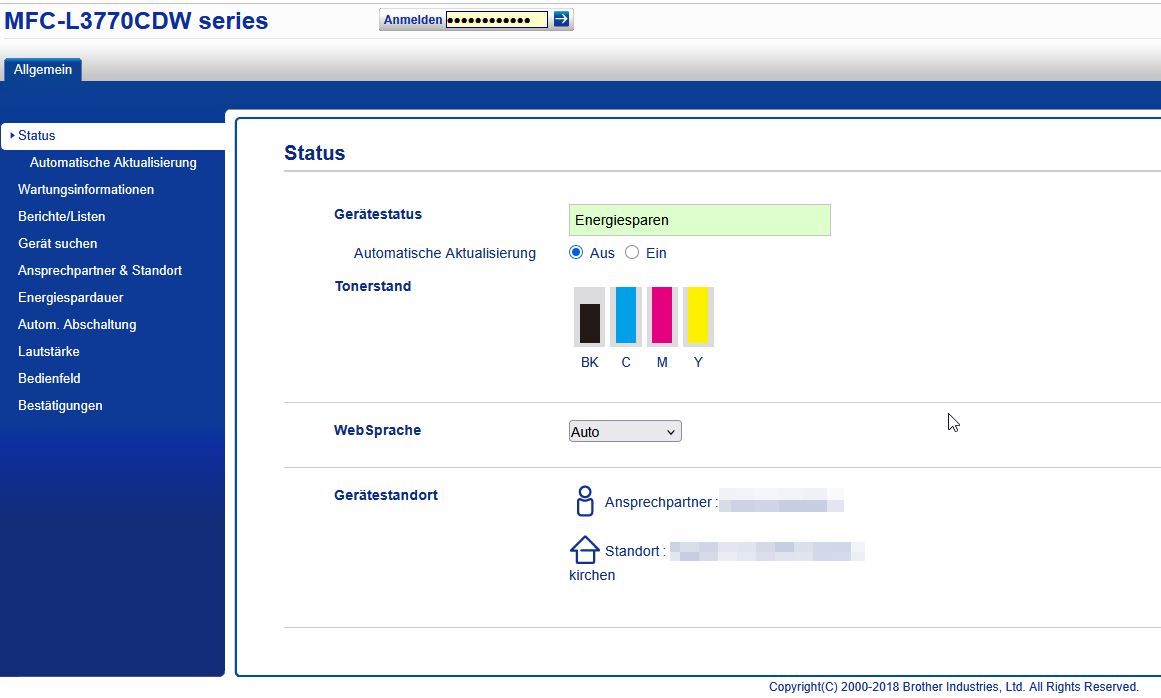Click the yellow Y toner level bar
Image resolution: width=1161 pixels, height=698 pixels.
[698, 317]
